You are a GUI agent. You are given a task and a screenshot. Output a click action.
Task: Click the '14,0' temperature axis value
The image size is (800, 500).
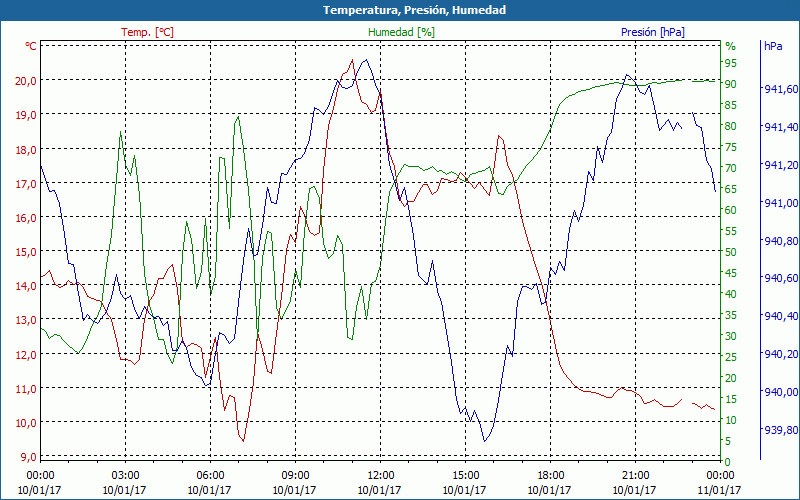point(27,286)
